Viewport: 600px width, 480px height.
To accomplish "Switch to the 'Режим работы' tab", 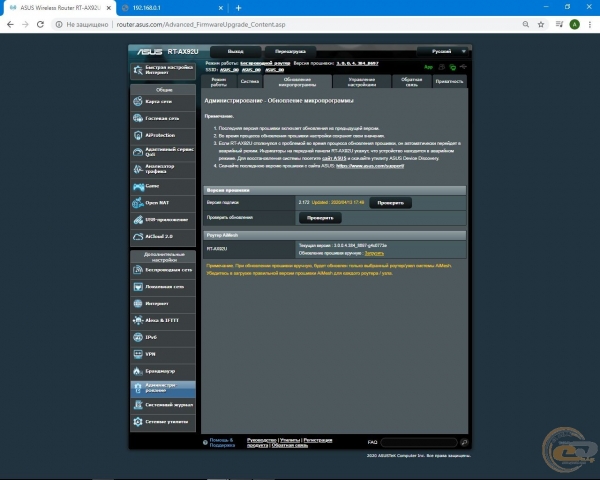I will click(x=219, y=82).
